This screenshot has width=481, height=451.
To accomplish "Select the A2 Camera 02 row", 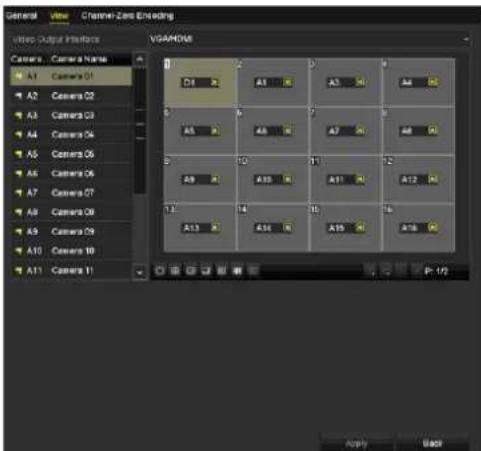I will click(x=71, y=96).
